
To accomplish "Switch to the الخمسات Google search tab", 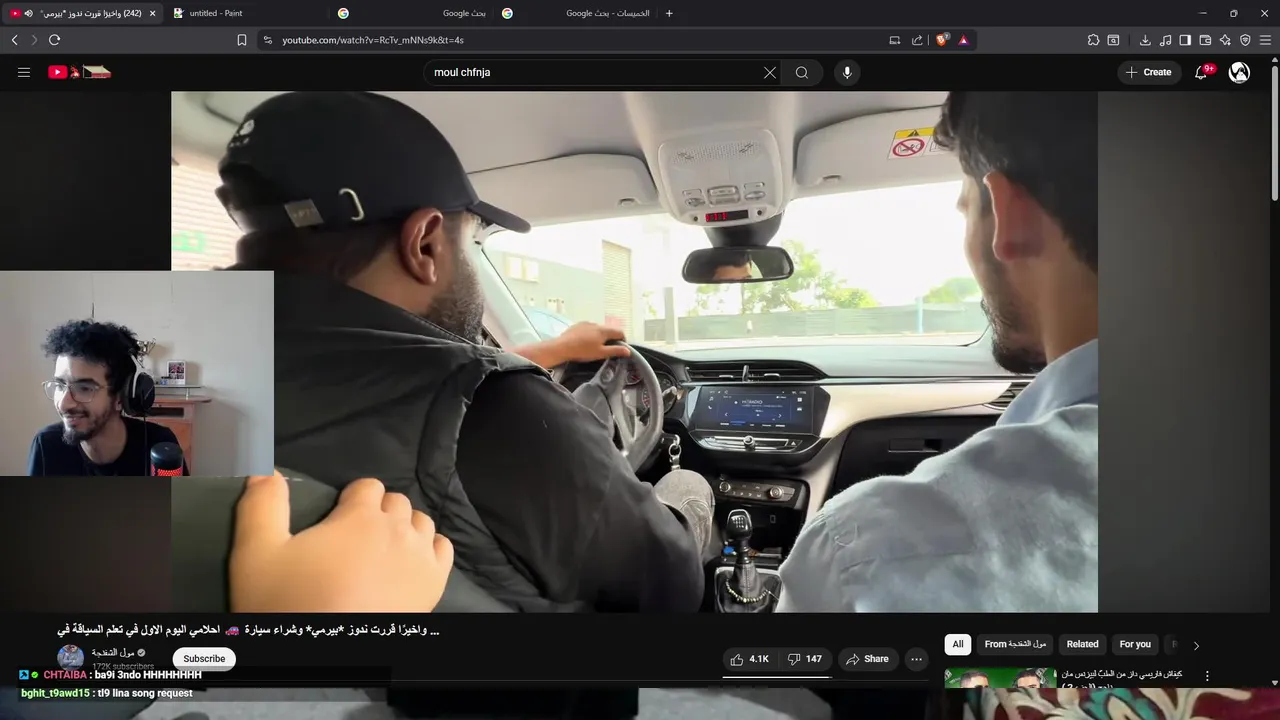I will click(575, 13).
